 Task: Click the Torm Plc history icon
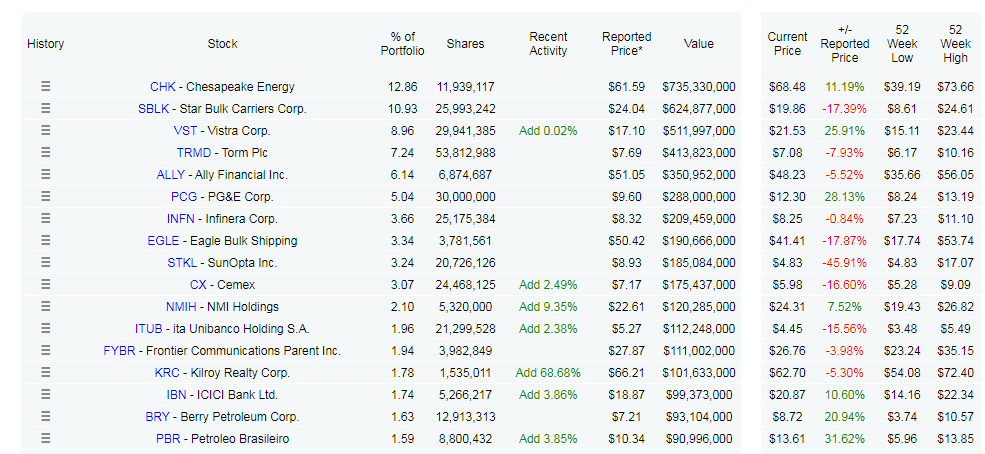[x=45, y=153]
